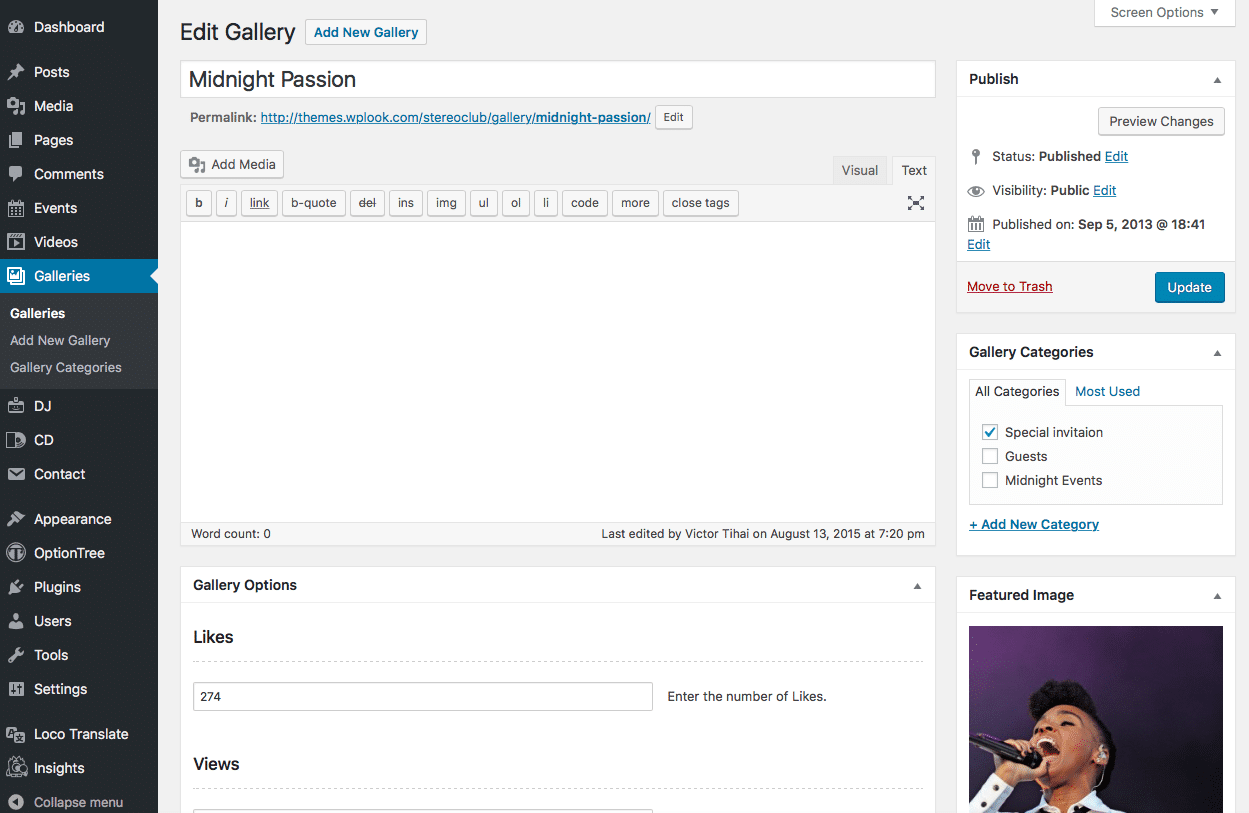The width and height of the screenshot is (1249, 813).
Task: Click inside the empty text editor area
Action: click(x=558, y=372)
